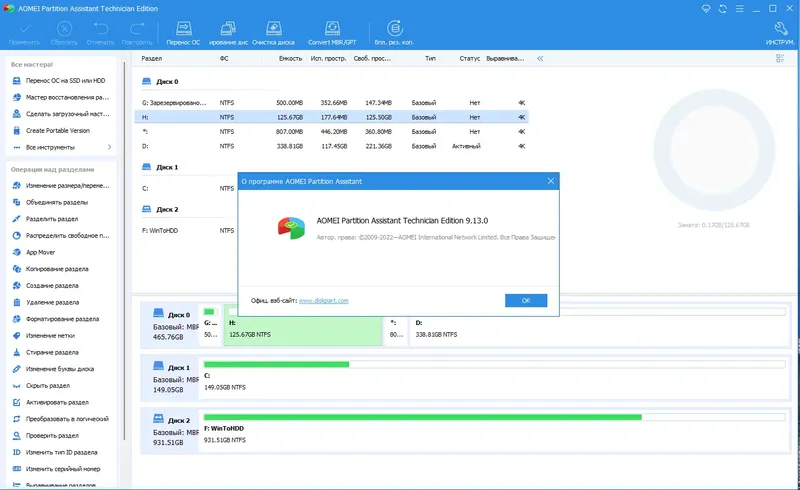Click the Повторить (Redo) toolbar icon
Viewport: 800px width, 490px height.
click(x=137, y=33)
